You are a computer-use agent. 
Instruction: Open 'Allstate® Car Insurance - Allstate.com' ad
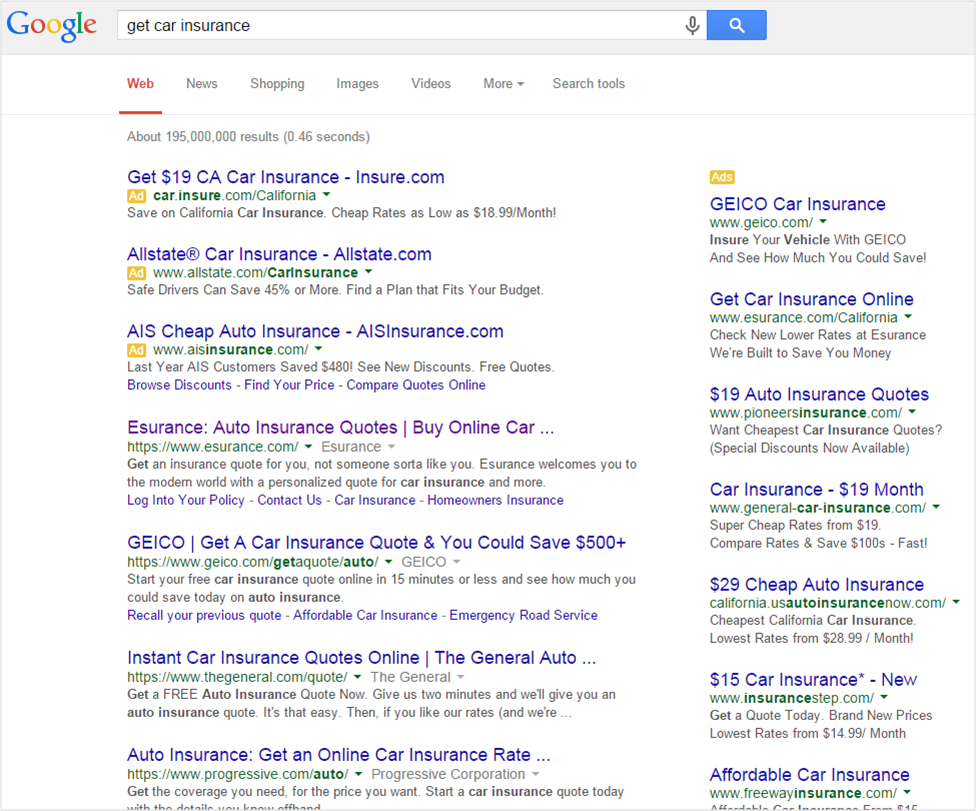pos(279,255)
